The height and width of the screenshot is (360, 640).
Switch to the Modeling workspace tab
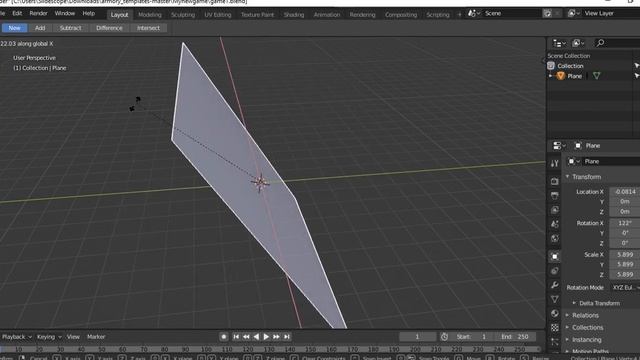coord(150,15)
